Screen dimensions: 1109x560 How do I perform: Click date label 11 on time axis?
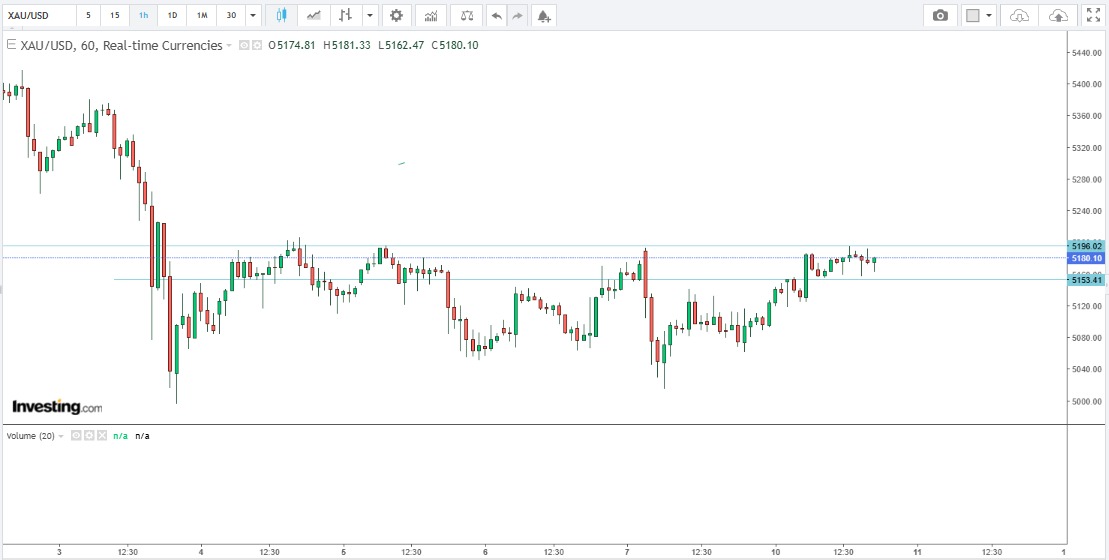(917, 552)
